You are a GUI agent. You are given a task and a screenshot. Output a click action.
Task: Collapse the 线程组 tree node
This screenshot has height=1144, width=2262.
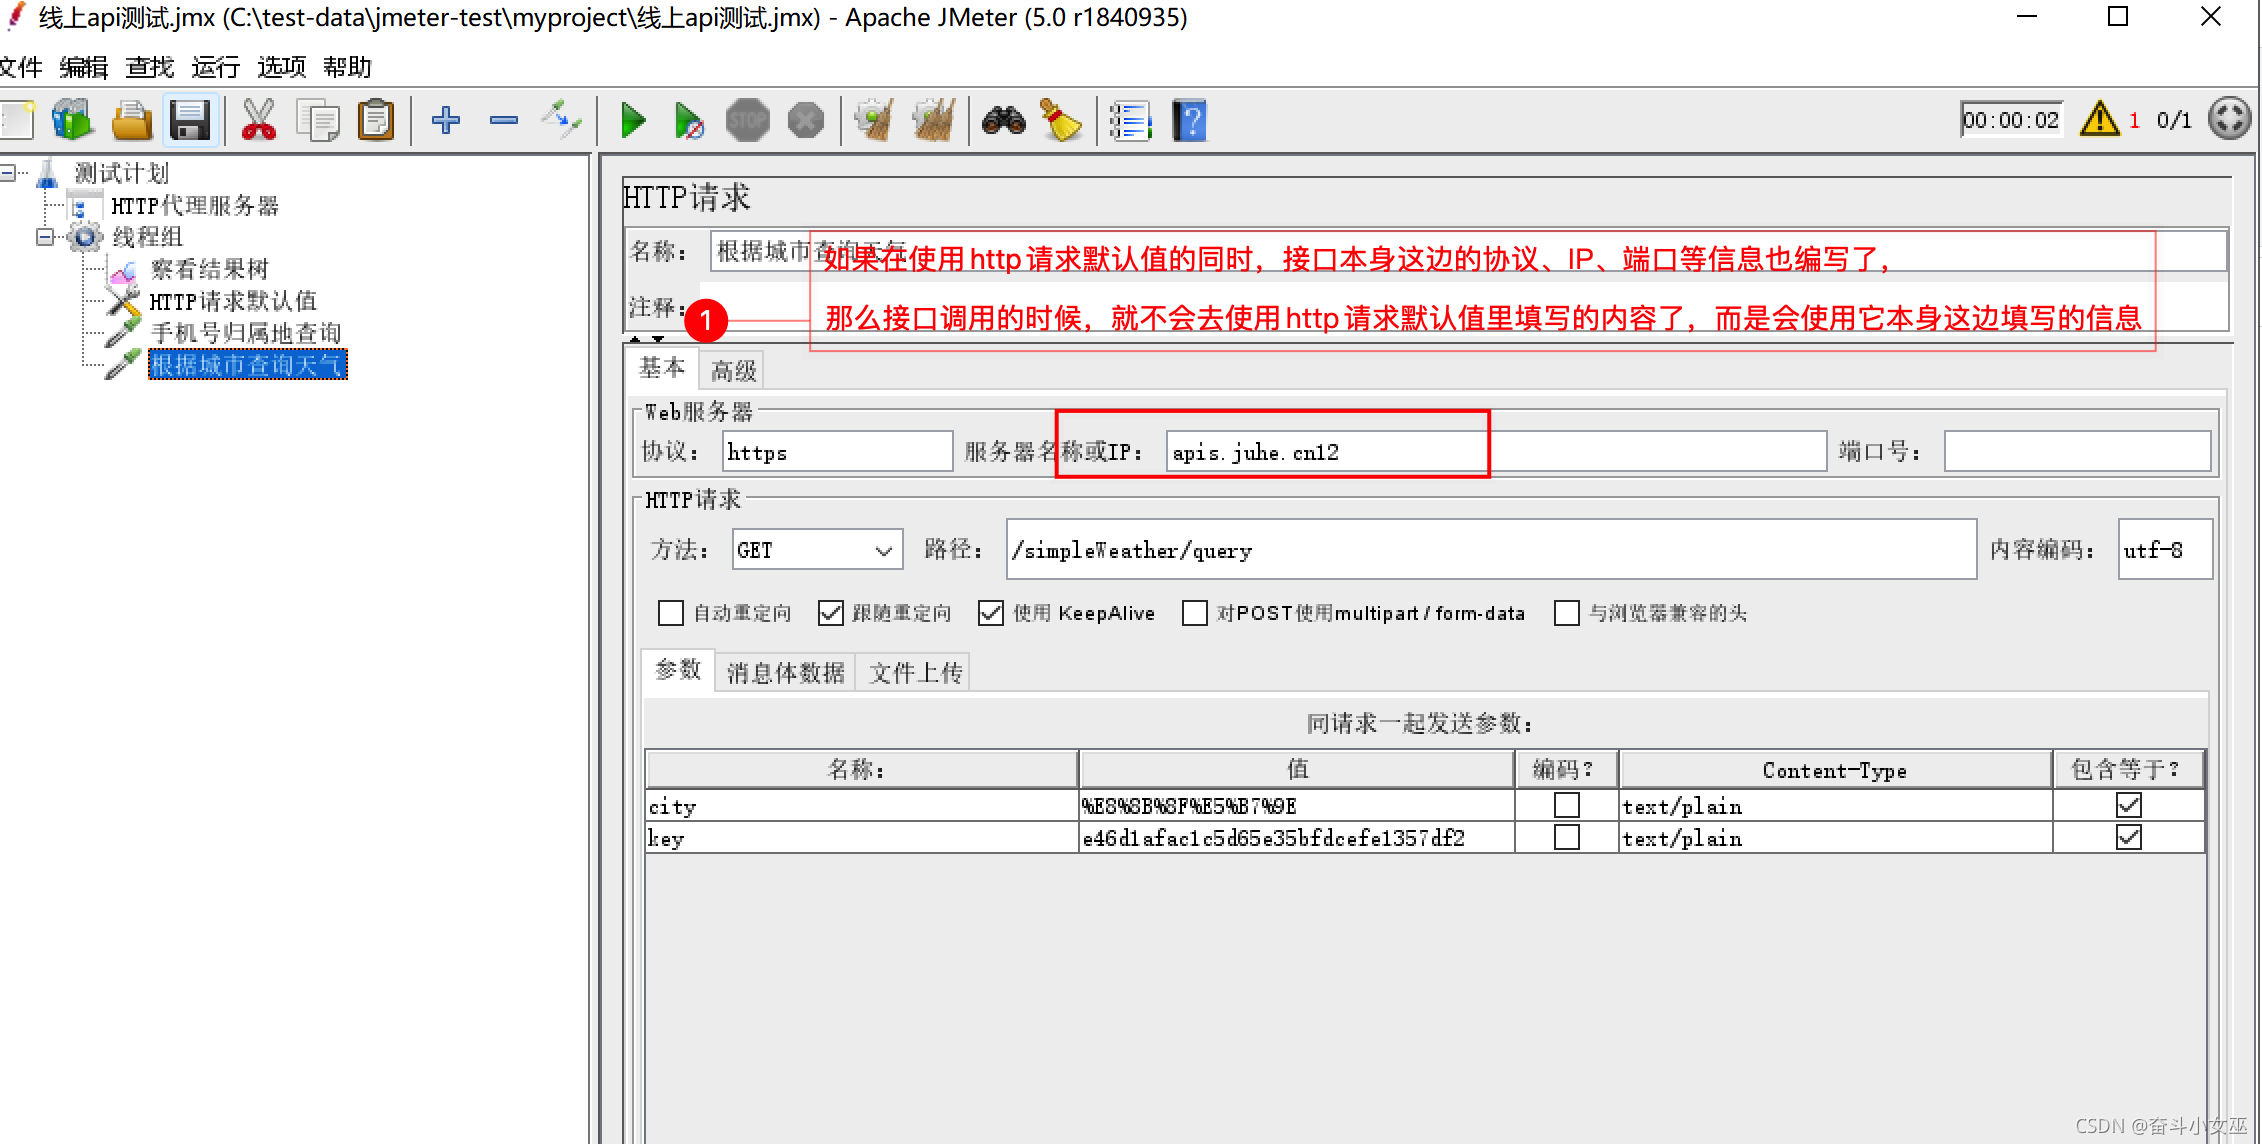45,237
